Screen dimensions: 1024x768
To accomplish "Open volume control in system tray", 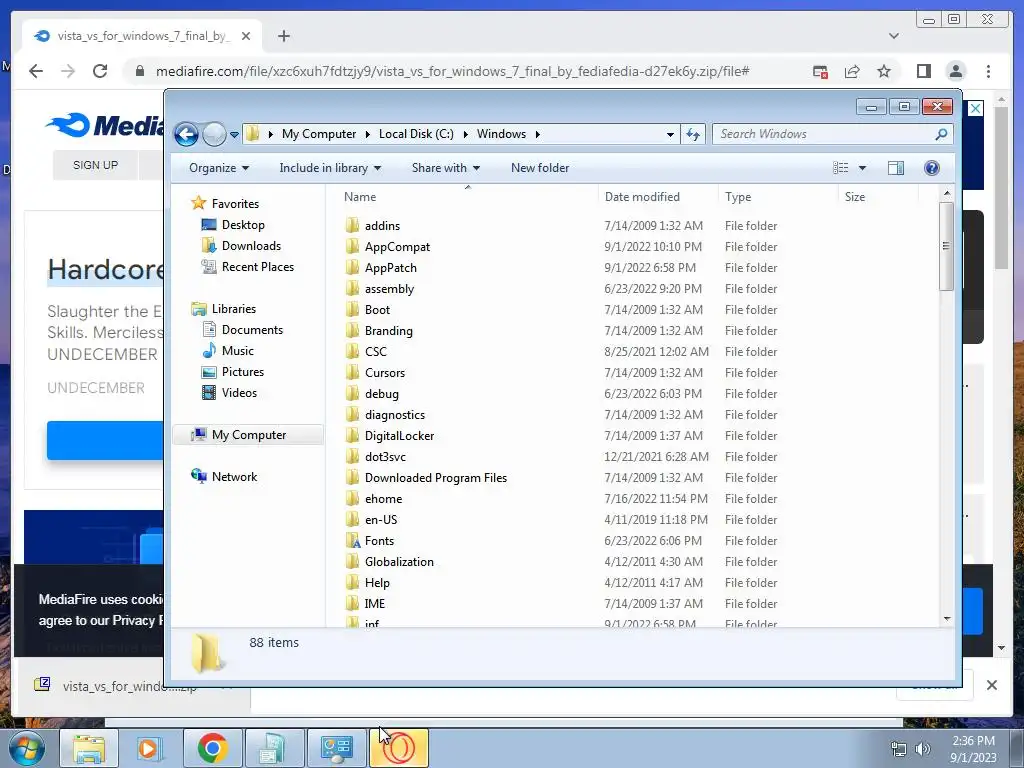I will point(923,749).
